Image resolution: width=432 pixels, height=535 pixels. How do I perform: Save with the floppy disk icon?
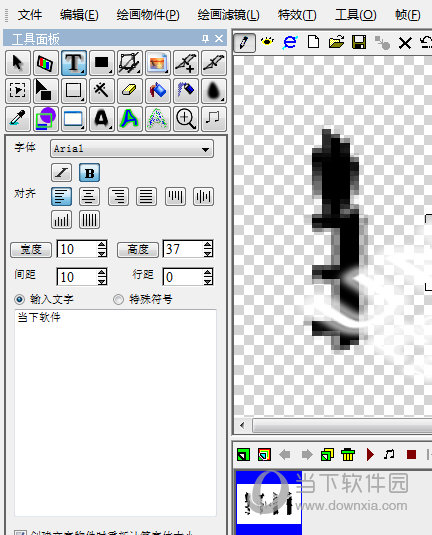pyautogui.click(x=359, y=42)
